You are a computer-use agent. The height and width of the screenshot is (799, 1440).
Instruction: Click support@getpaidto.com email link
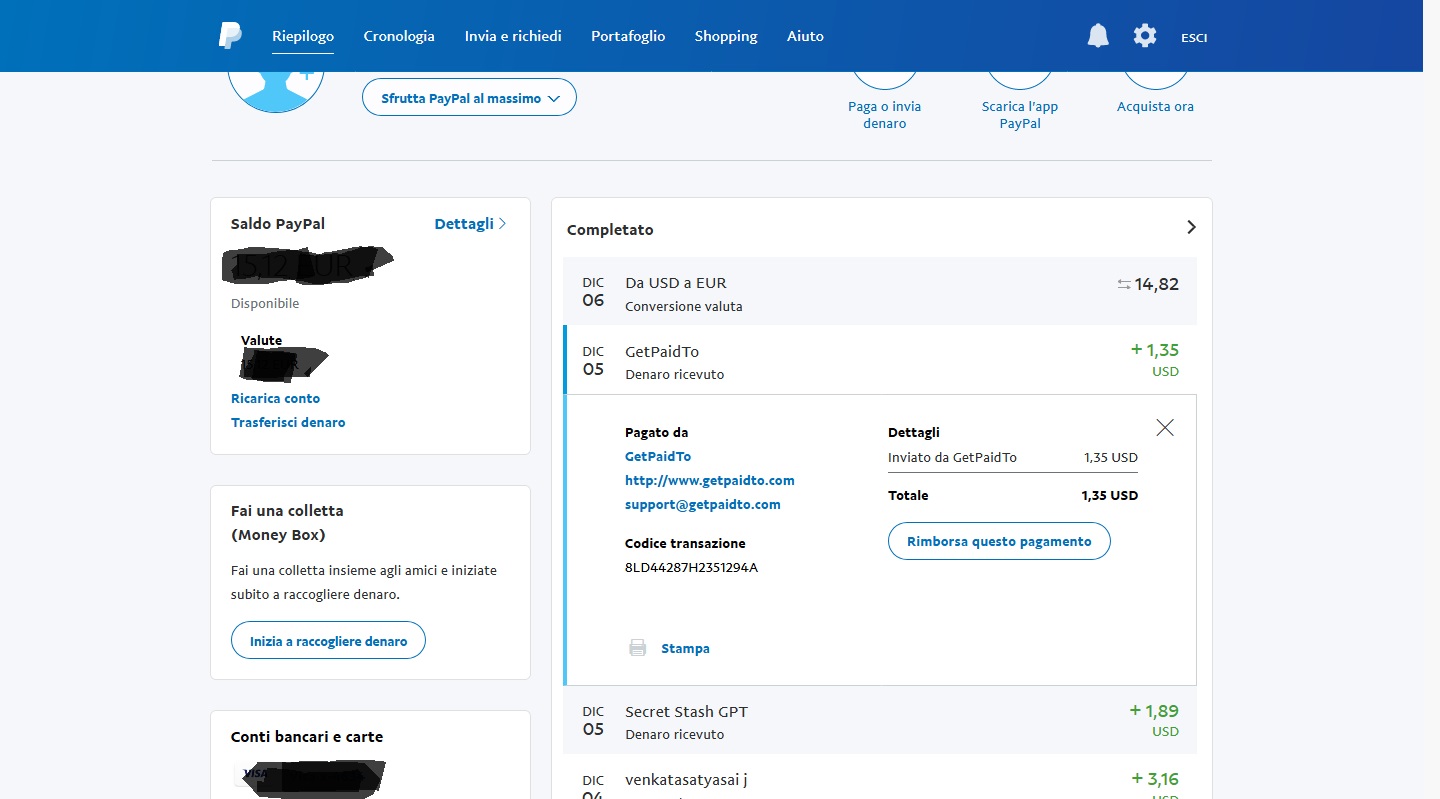(703, 504)
